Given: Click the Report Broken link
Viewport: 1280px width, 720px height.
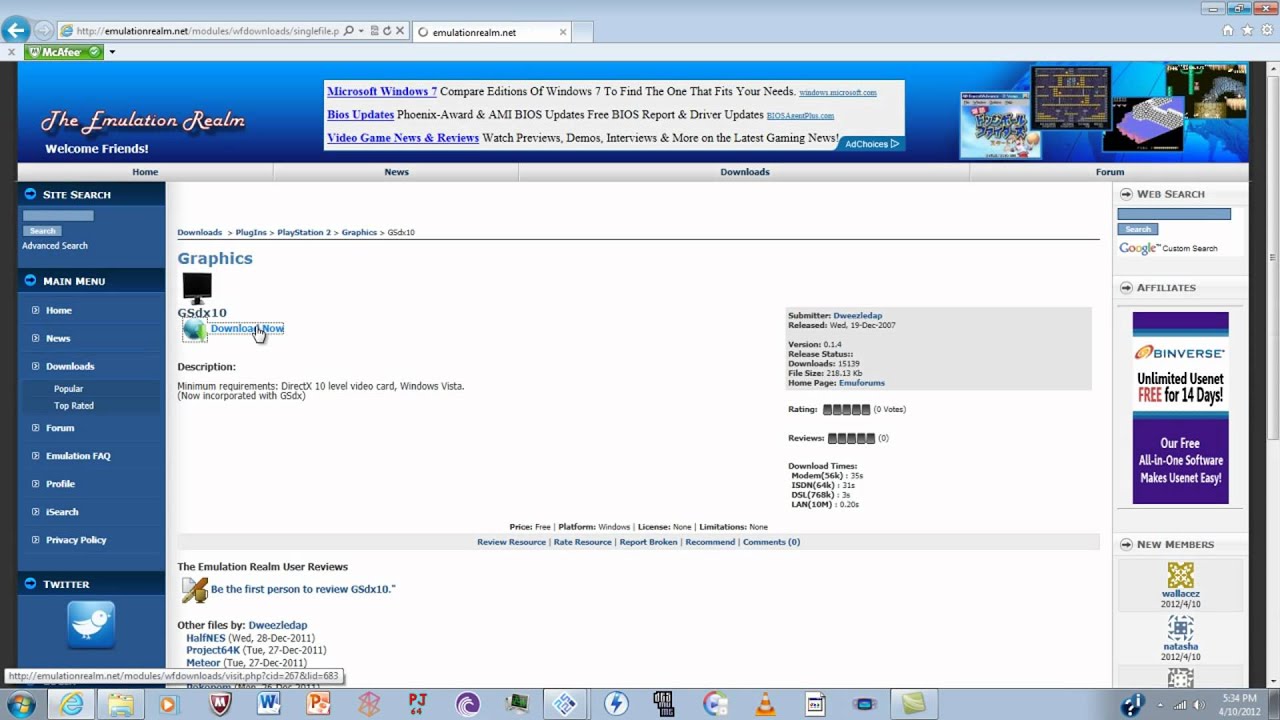Looking at the screenshot, I should pos(648,542).
